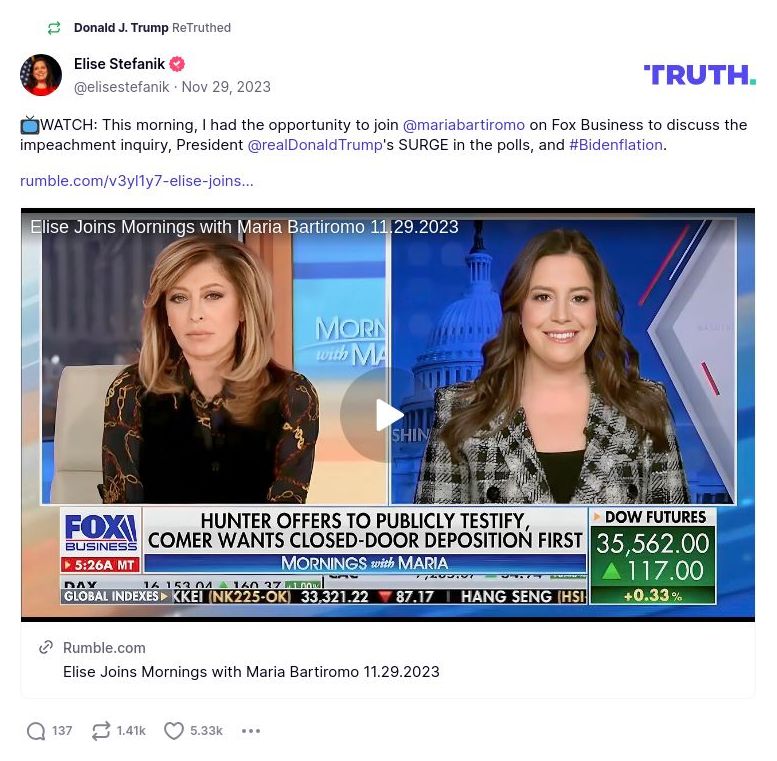Open the Nov 29, 2023 post timestamp
The image size is (777, 761).
(226, 87)
